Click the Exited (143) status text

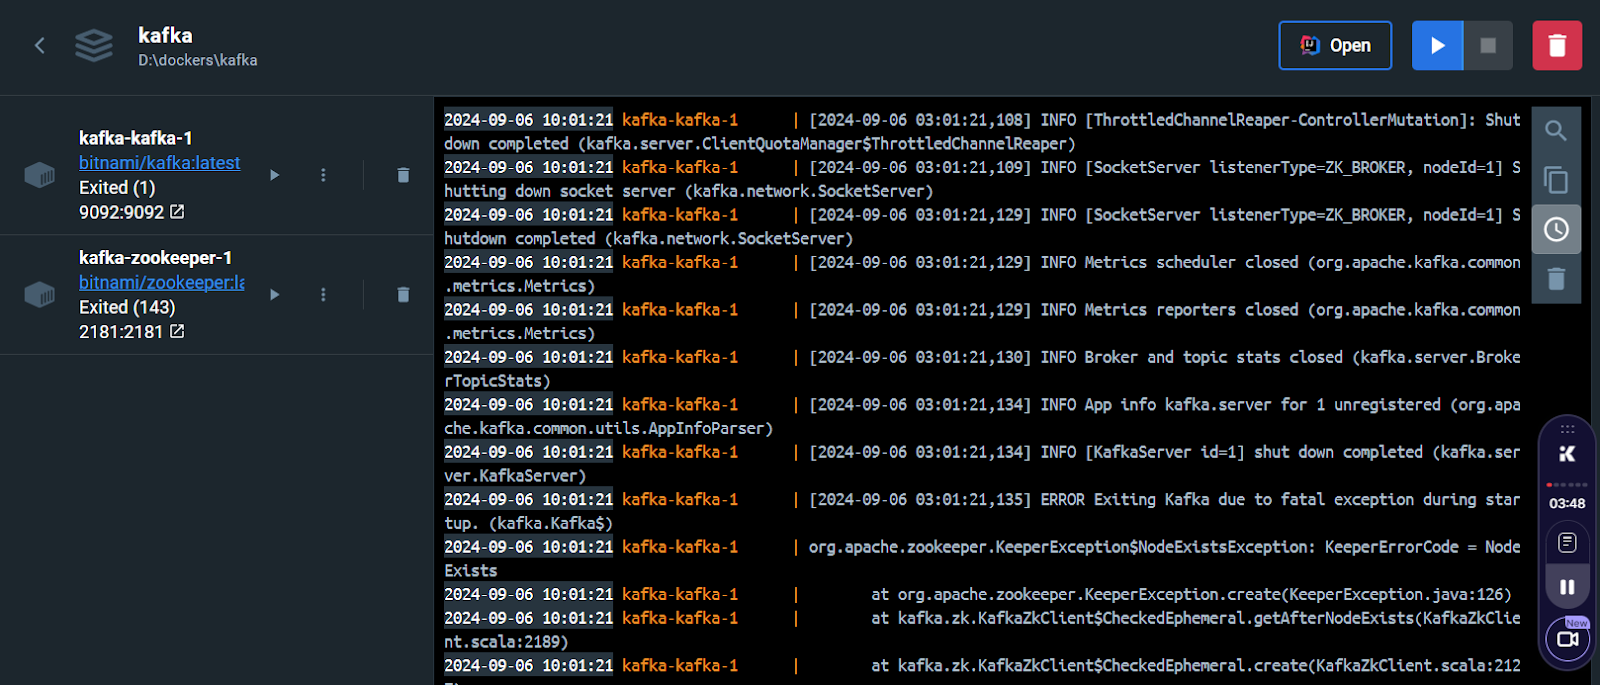click(127, 308)
